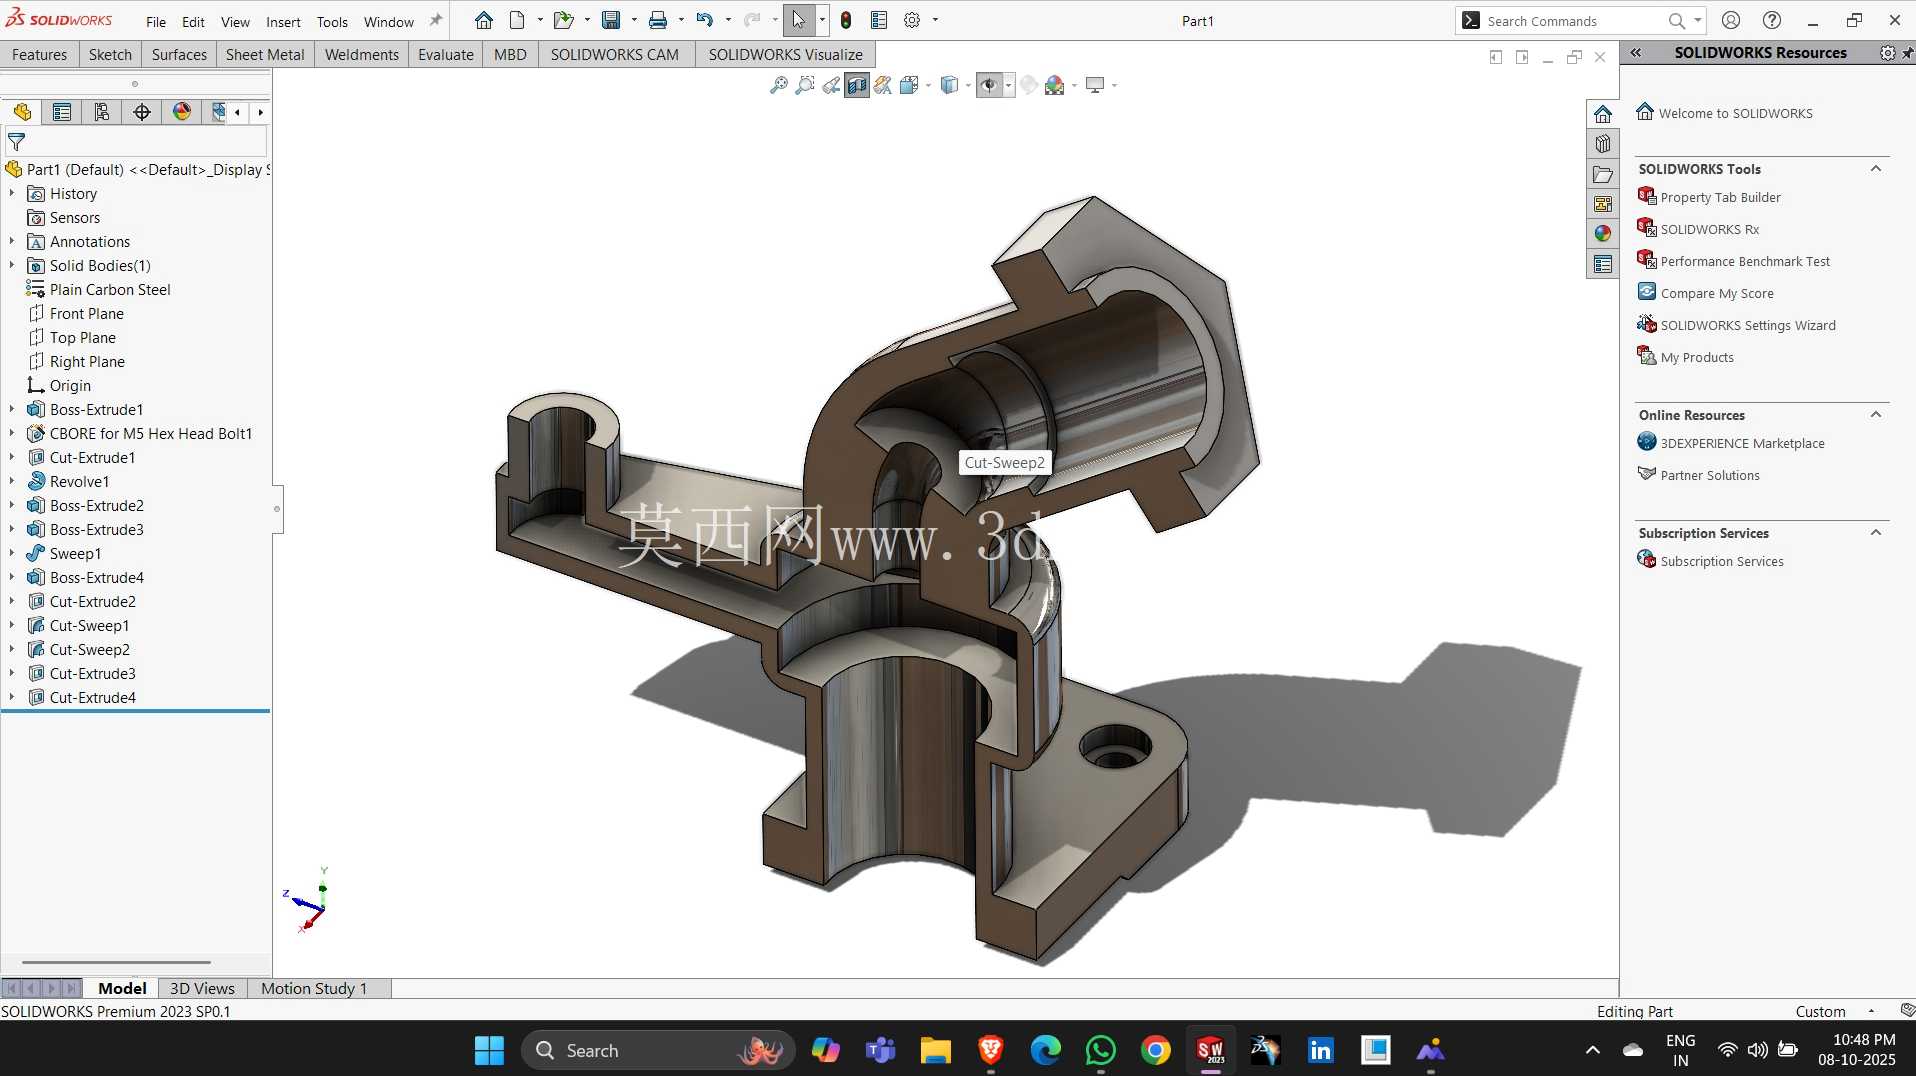Open the Insert menu
The height and width of the screenshot is (1076, 1916).
[x=283, y=21]
